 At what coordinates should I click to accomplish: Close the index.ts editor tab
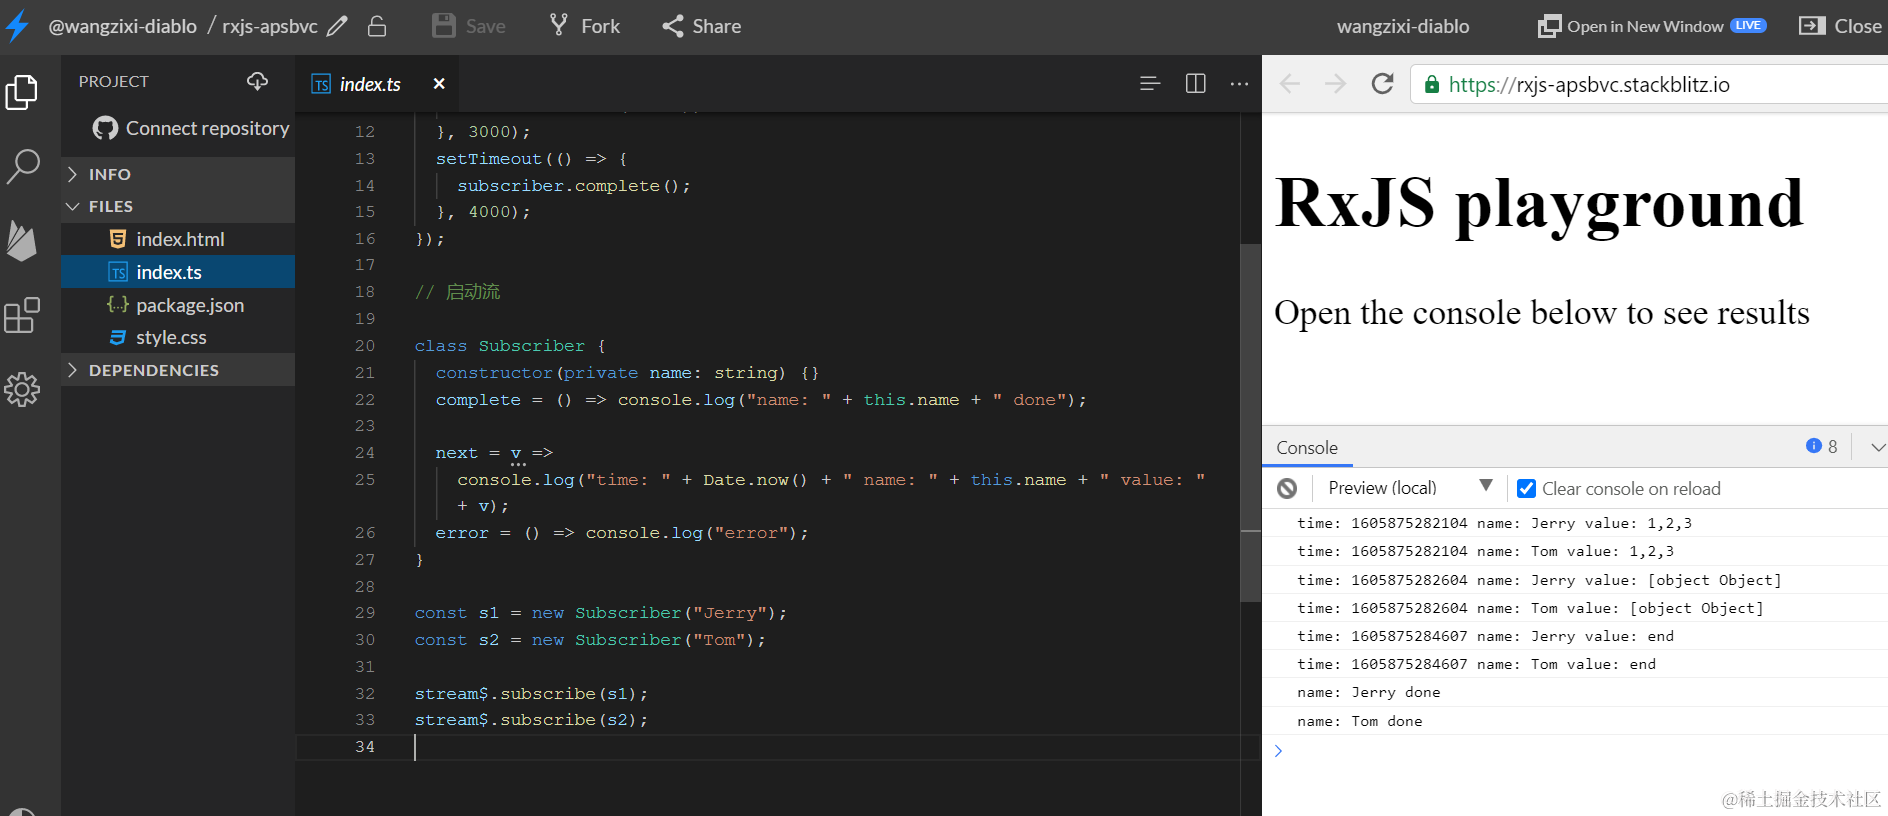(x=439, y=84)
